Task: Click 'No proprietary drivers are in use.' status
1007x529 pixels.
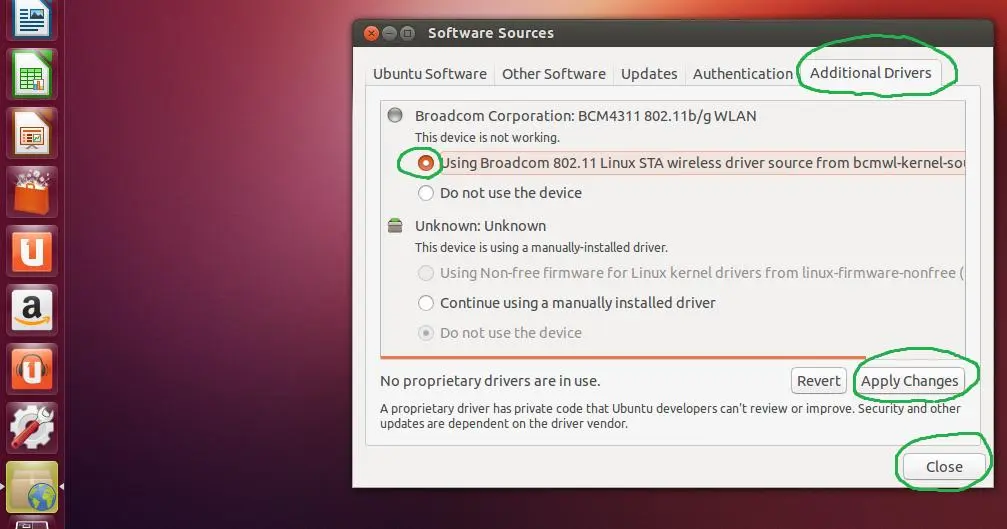Action: coord(490,381)
